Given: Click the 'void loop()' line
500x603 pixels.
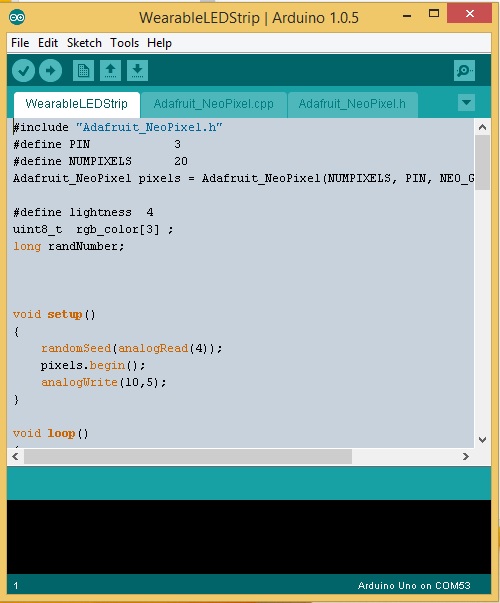Looking at the screenshot, I should pos(51,433).
